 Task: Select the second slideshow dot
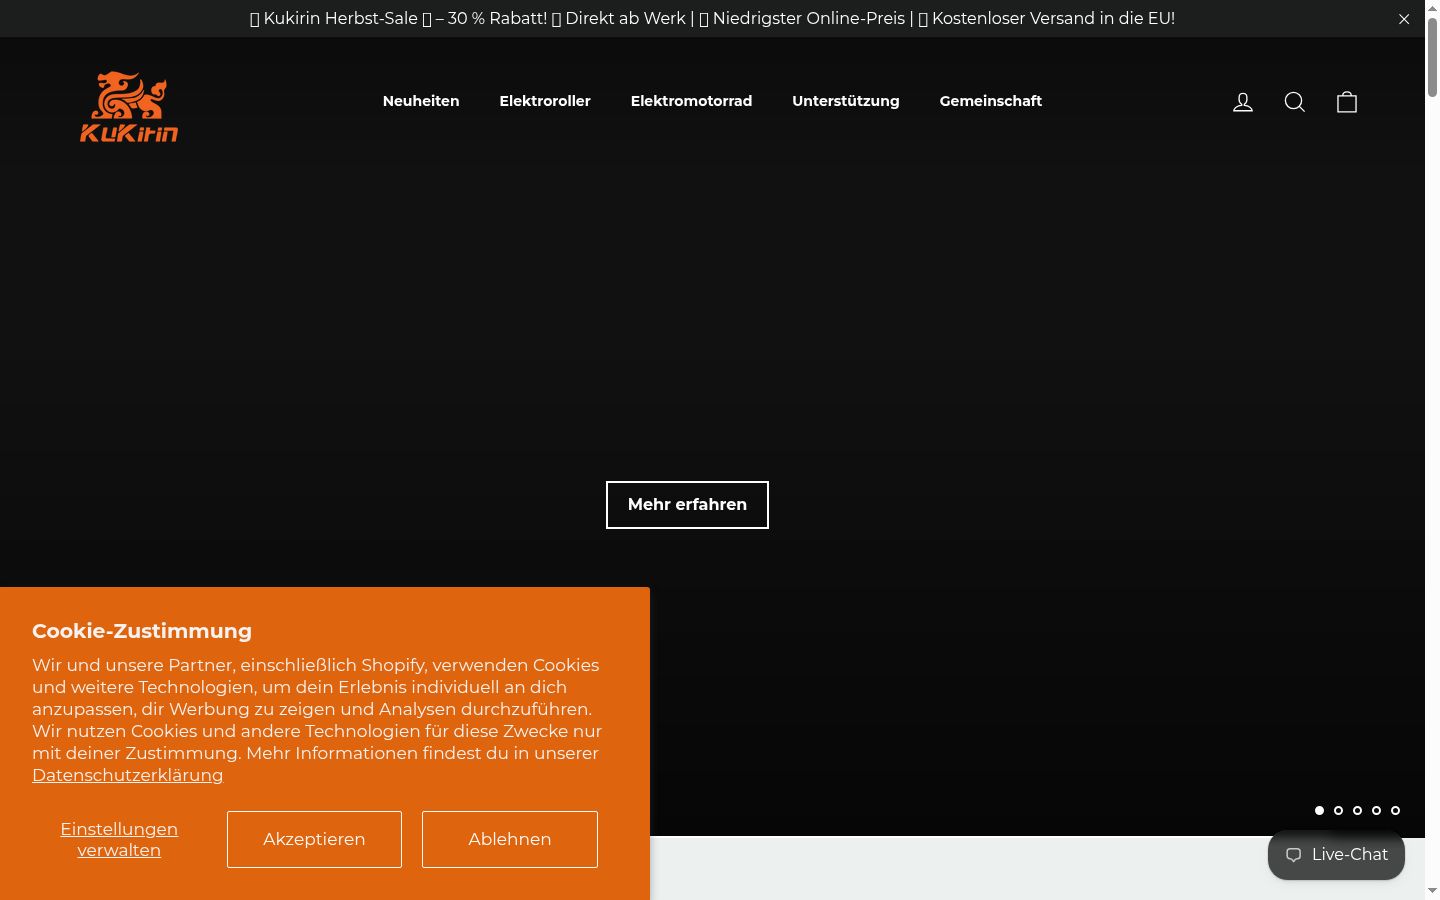(x=1338, y=810)
